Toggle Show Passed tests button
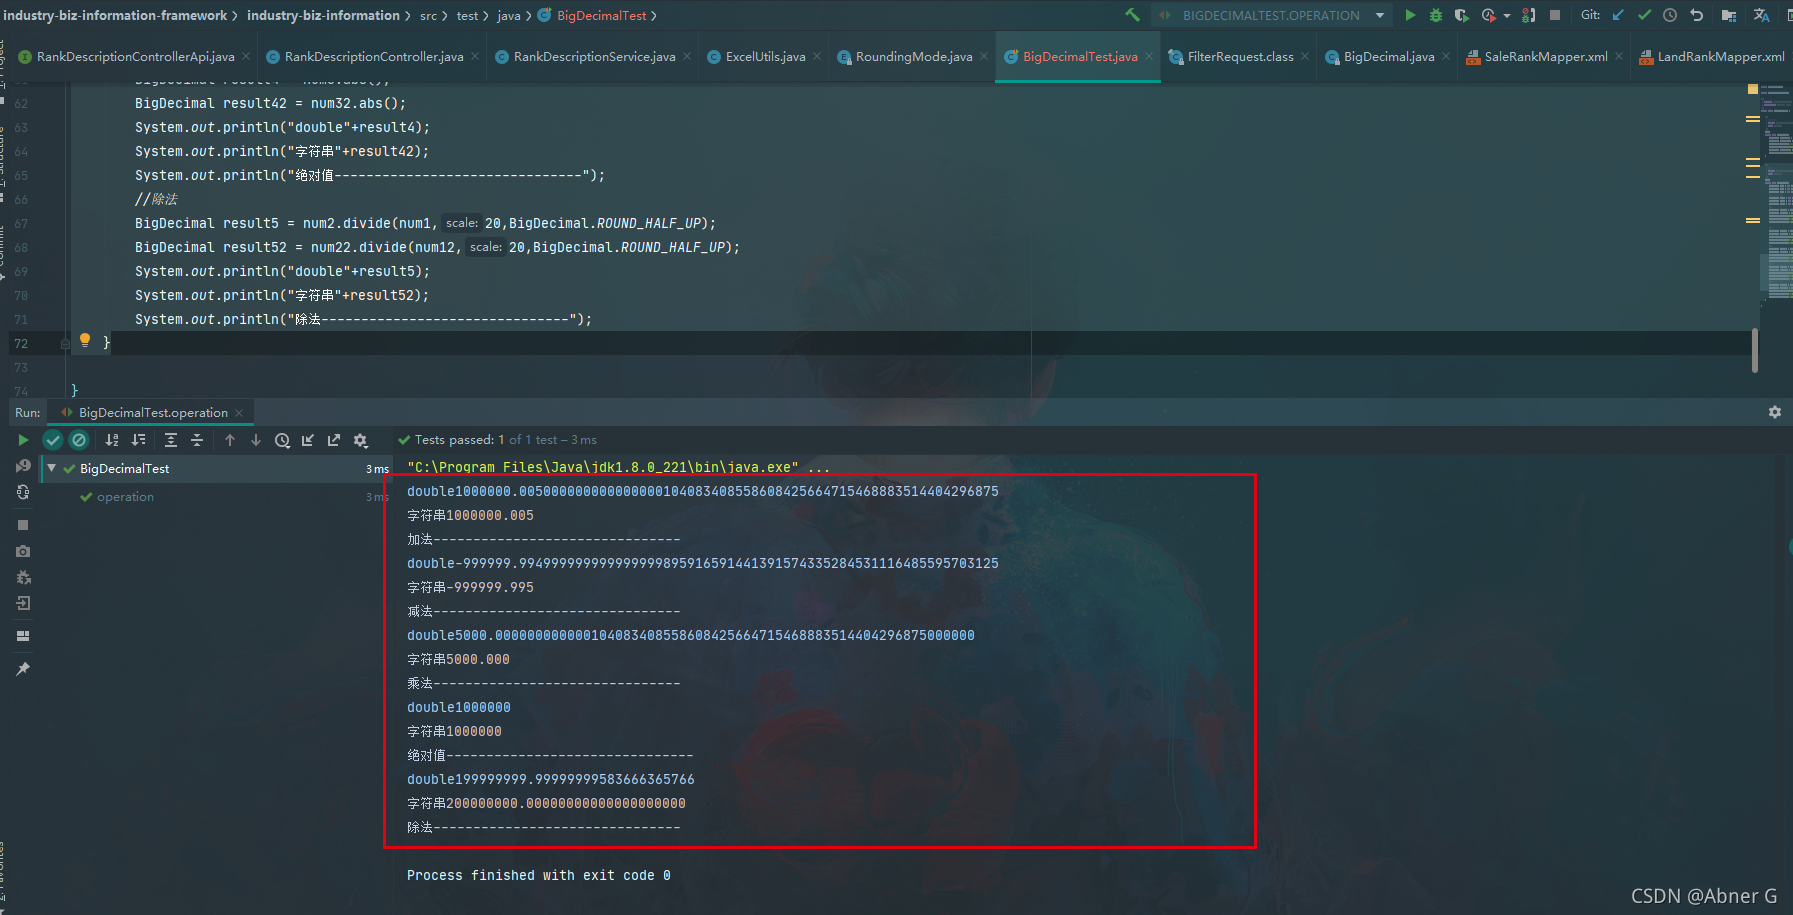The width and height of the screenshot is (1793, 915). coord(53,440)
